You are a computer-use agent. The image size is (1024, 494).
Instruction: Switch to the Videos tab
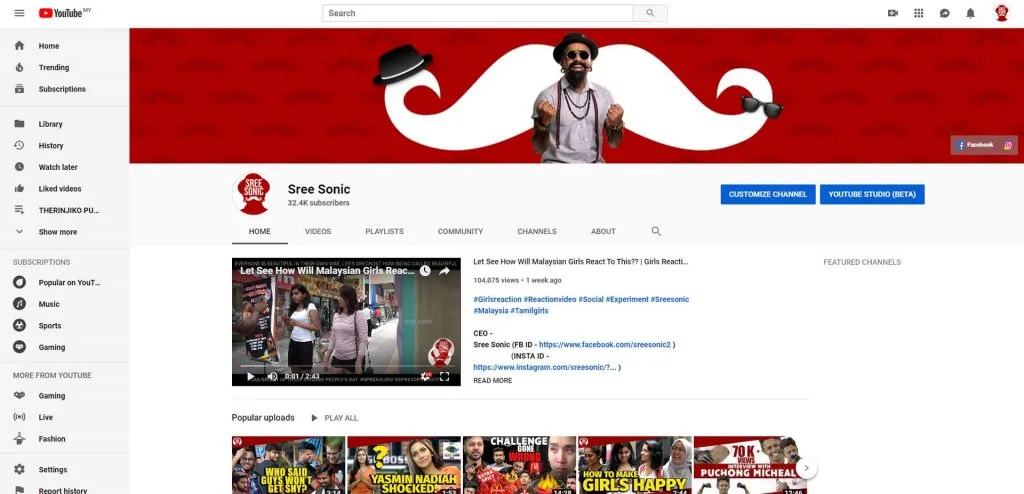(318, 231)
